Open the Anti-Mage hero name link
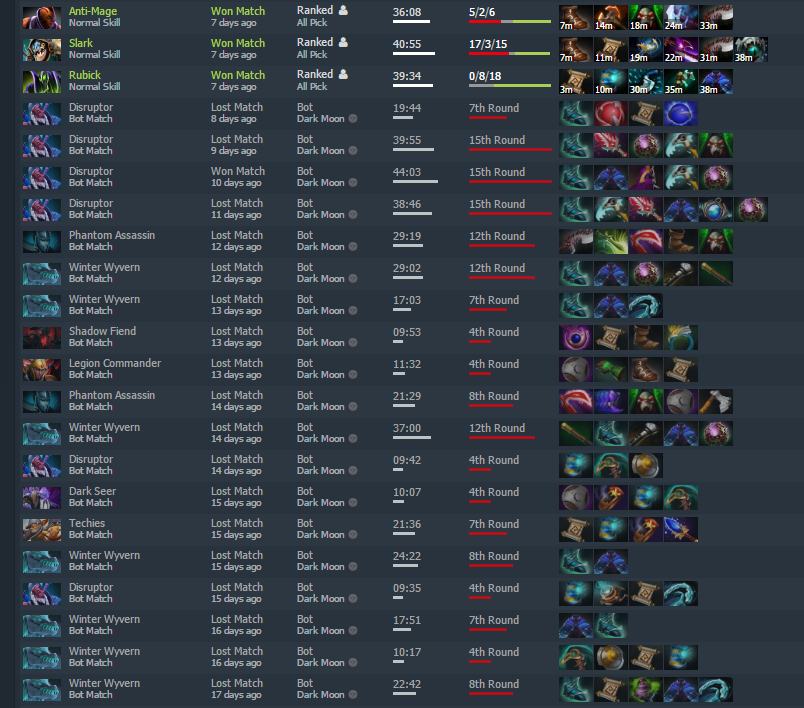This screenshot has height=708, width=804. tap(93, 11)
